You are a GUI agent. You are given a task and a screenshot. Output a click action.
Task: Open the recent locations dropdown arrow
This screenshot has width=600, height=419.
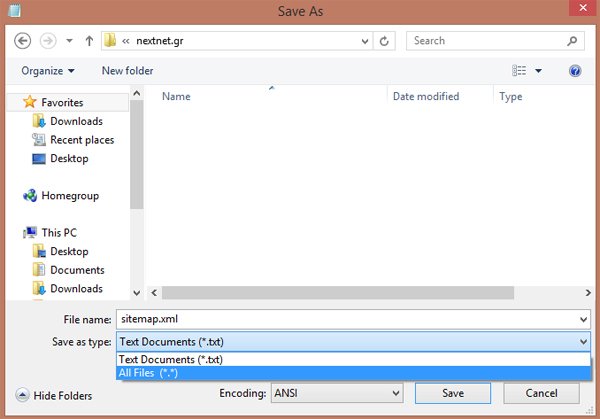(x=69, y=41)
